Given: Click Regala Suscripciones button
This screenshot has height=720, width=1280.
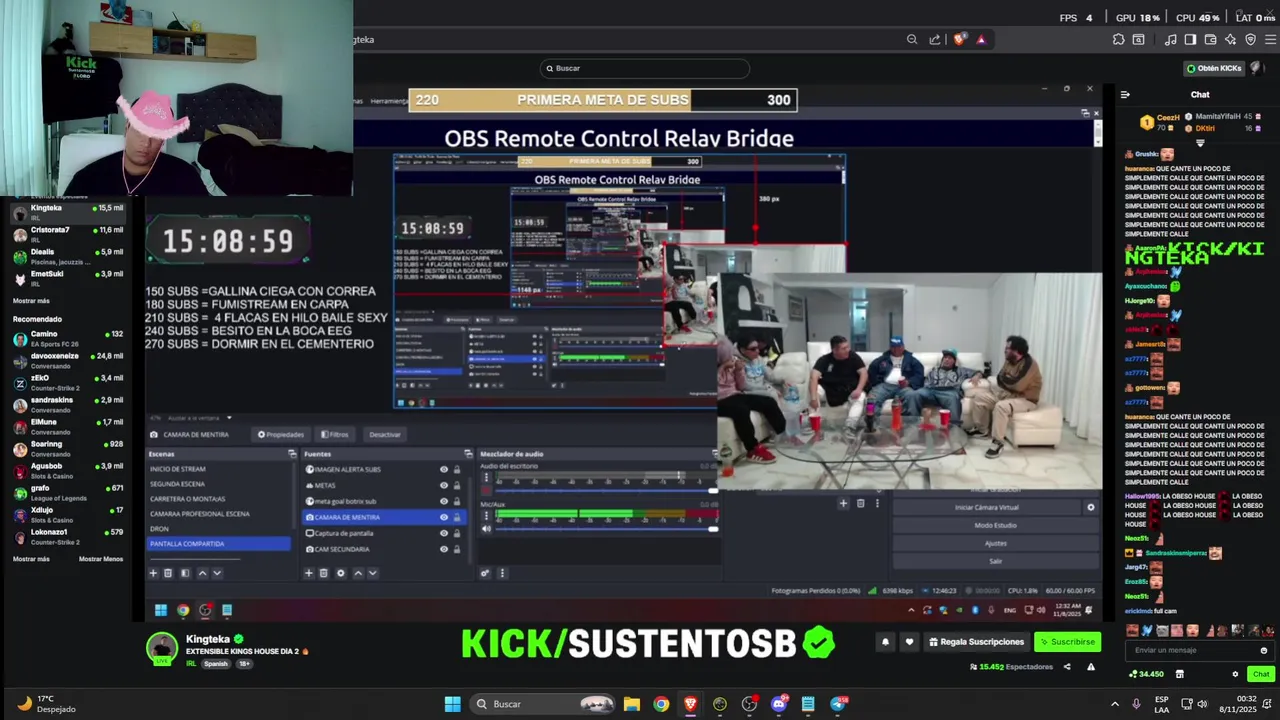Looking at the screenshot, I should (x=977, y=642).
